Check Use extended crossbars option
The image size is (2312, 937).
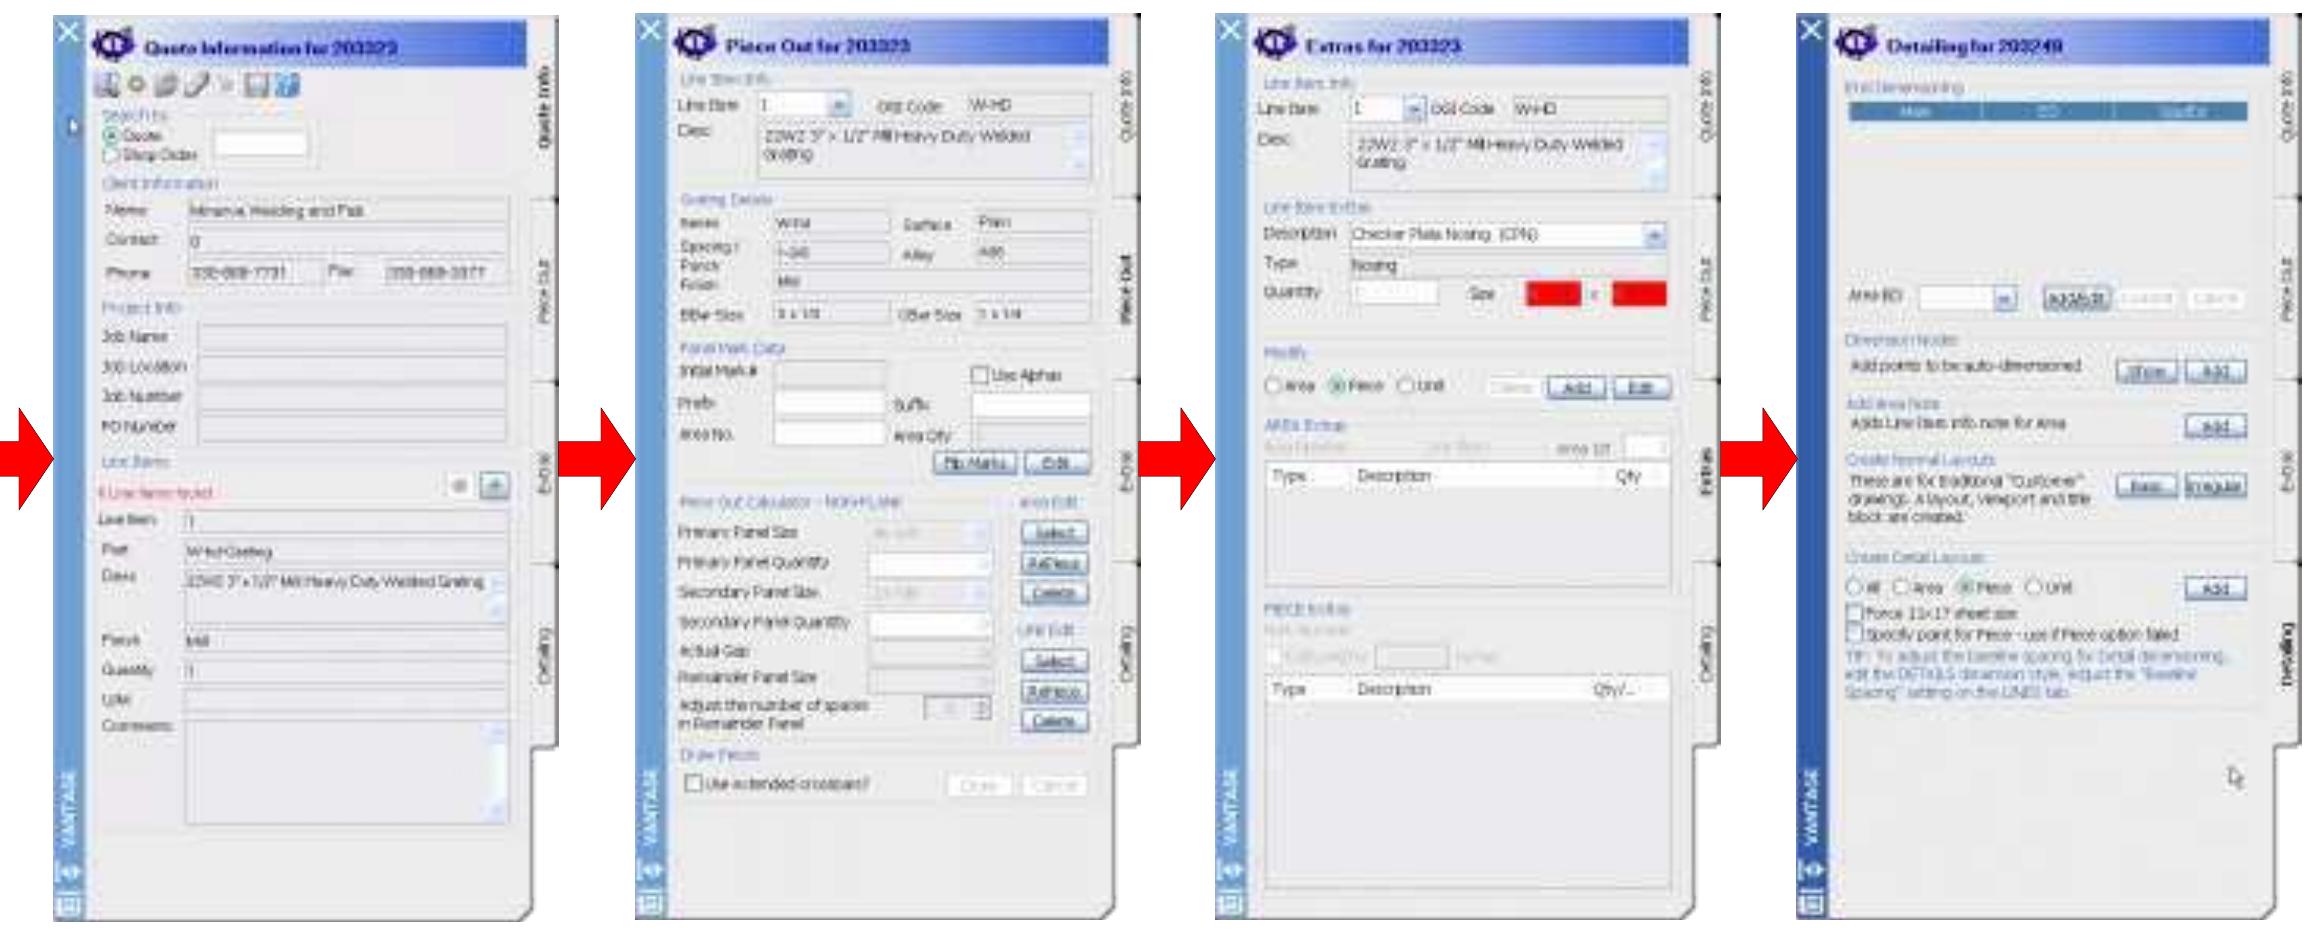tap(692, 784)
